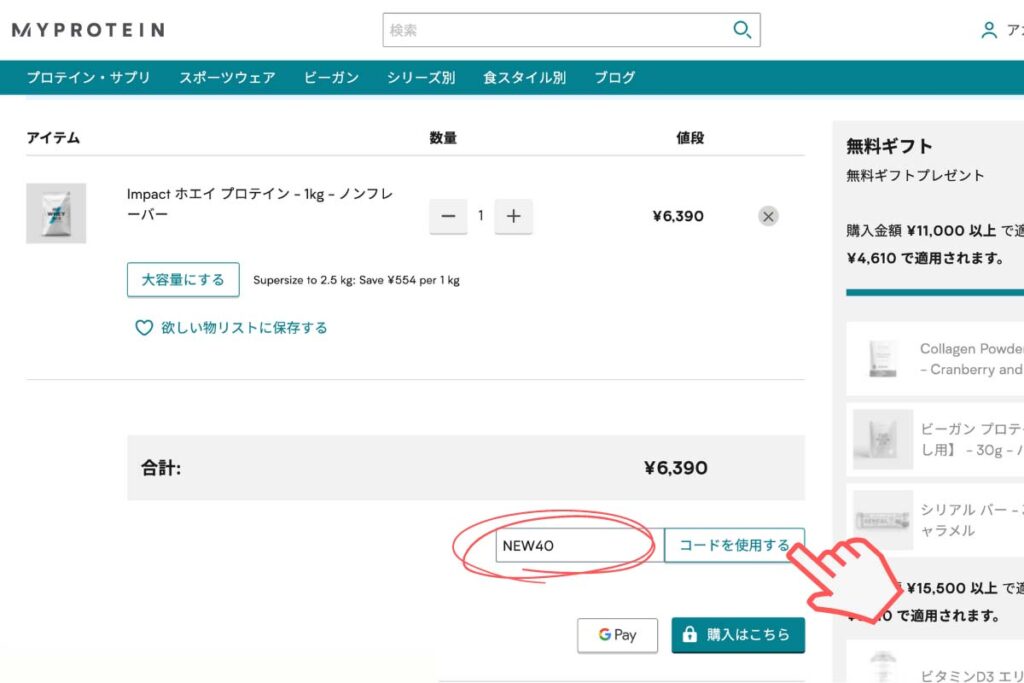Pay with the G Pay button

[x=617, y=635]
